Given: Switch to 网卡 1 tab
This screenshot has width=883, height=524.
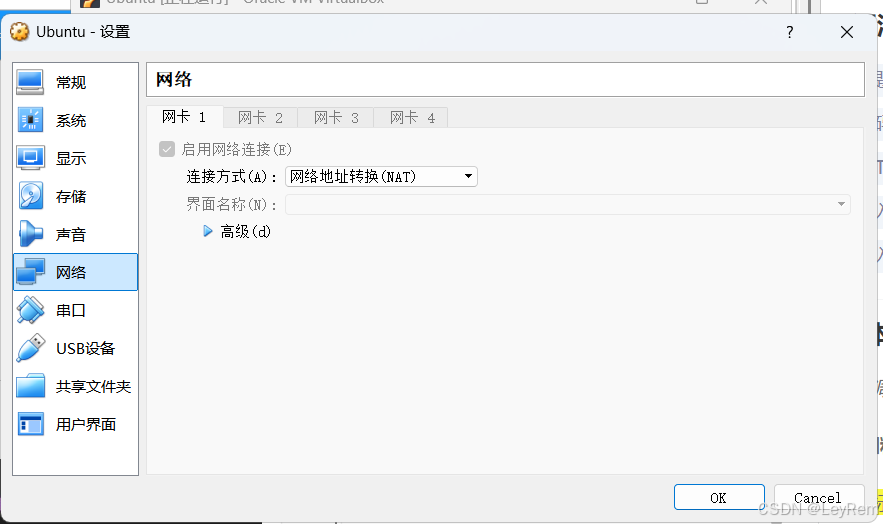Looking at the screenshot, I should (185, 117).
